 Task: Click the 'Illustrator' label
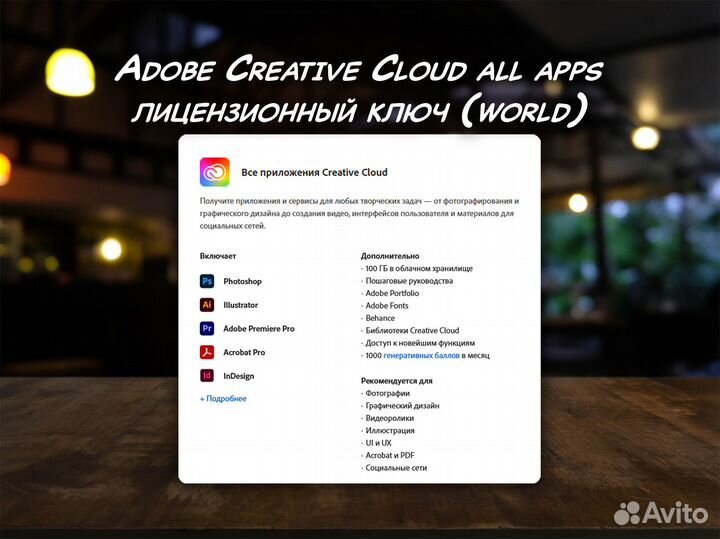(x=241, y=305)
